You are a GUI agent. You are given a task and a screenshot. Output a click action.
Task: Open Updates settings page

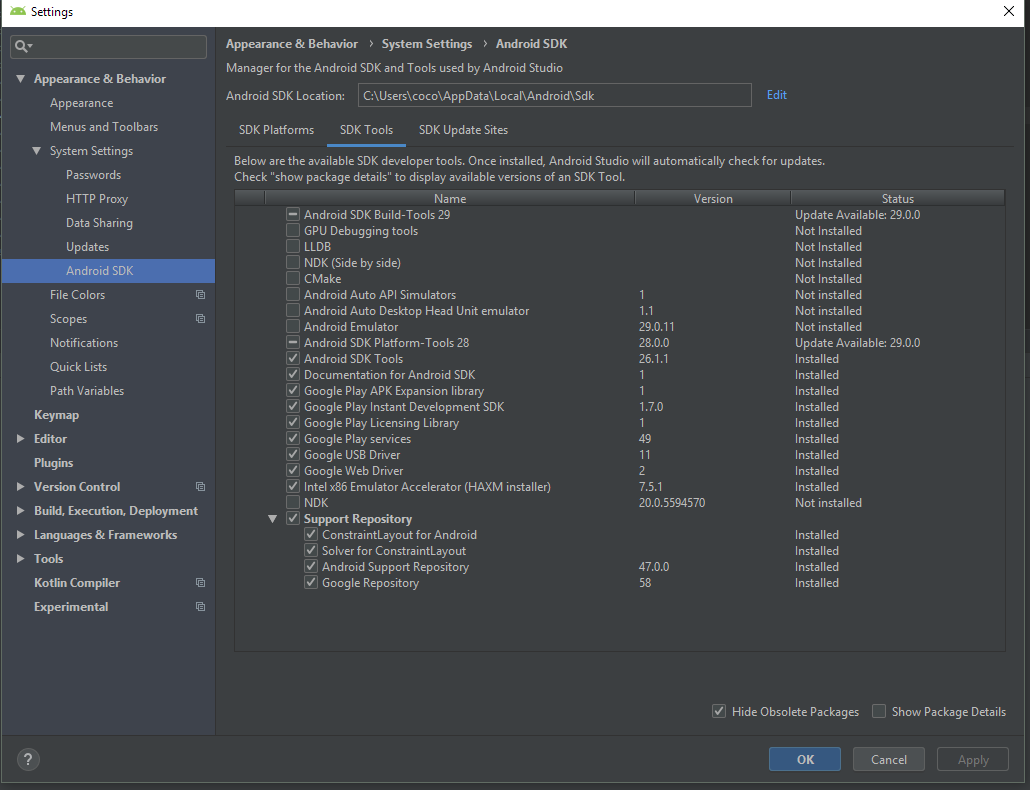point(87,247)
